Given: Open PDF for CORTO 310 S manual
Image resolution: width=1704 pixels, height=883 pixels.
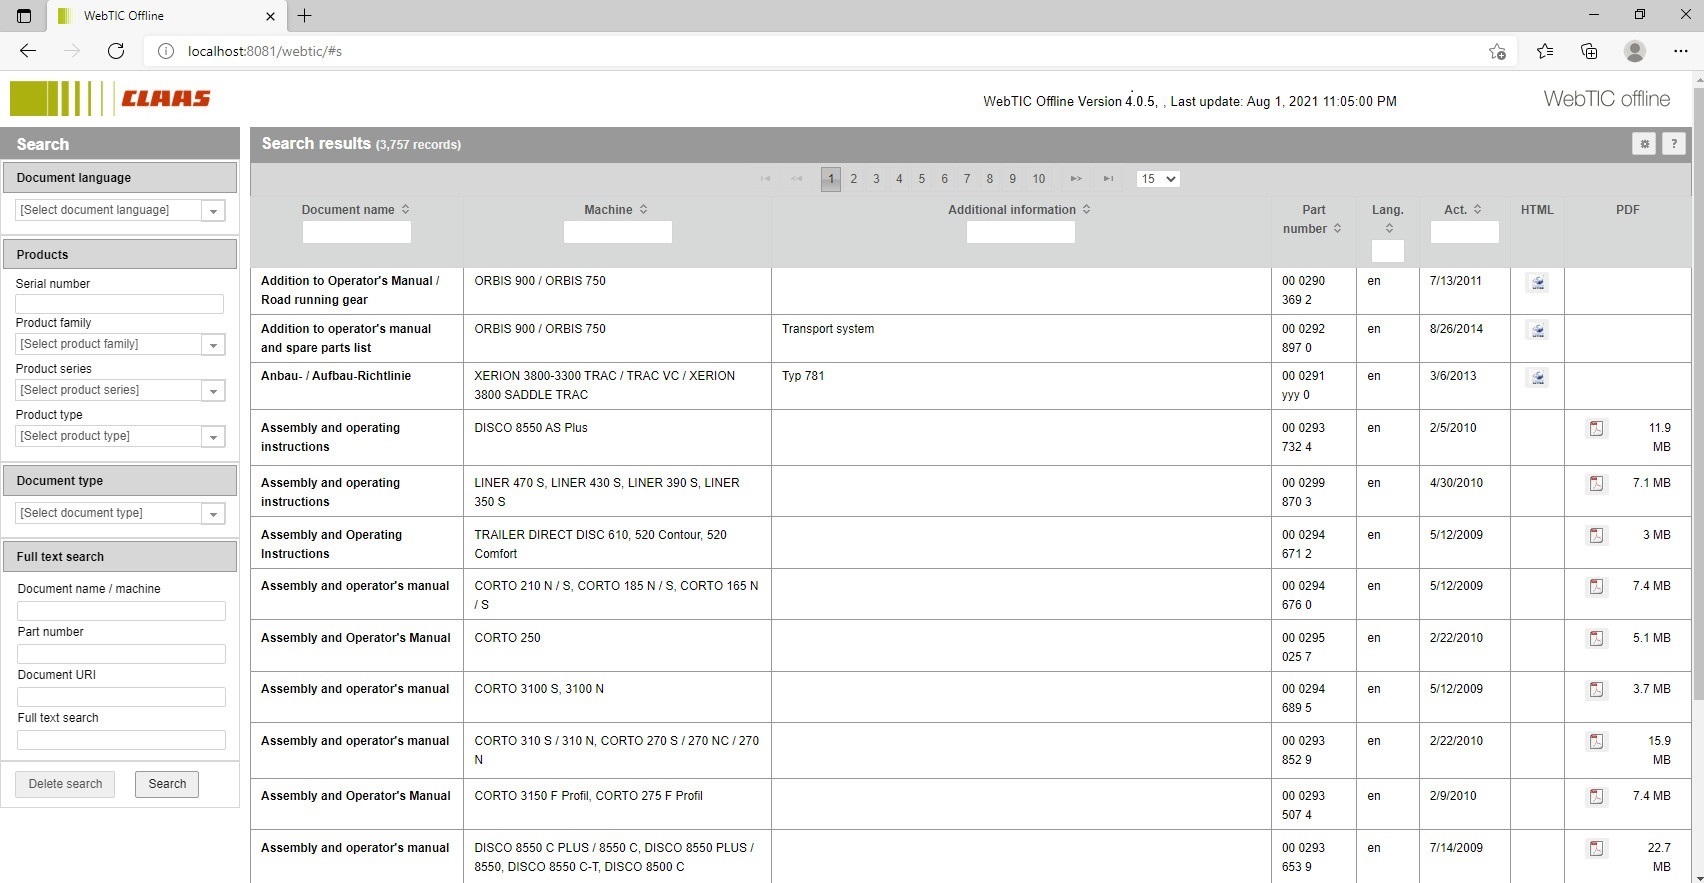Looking at the screenshot, I should (1596, 742).
